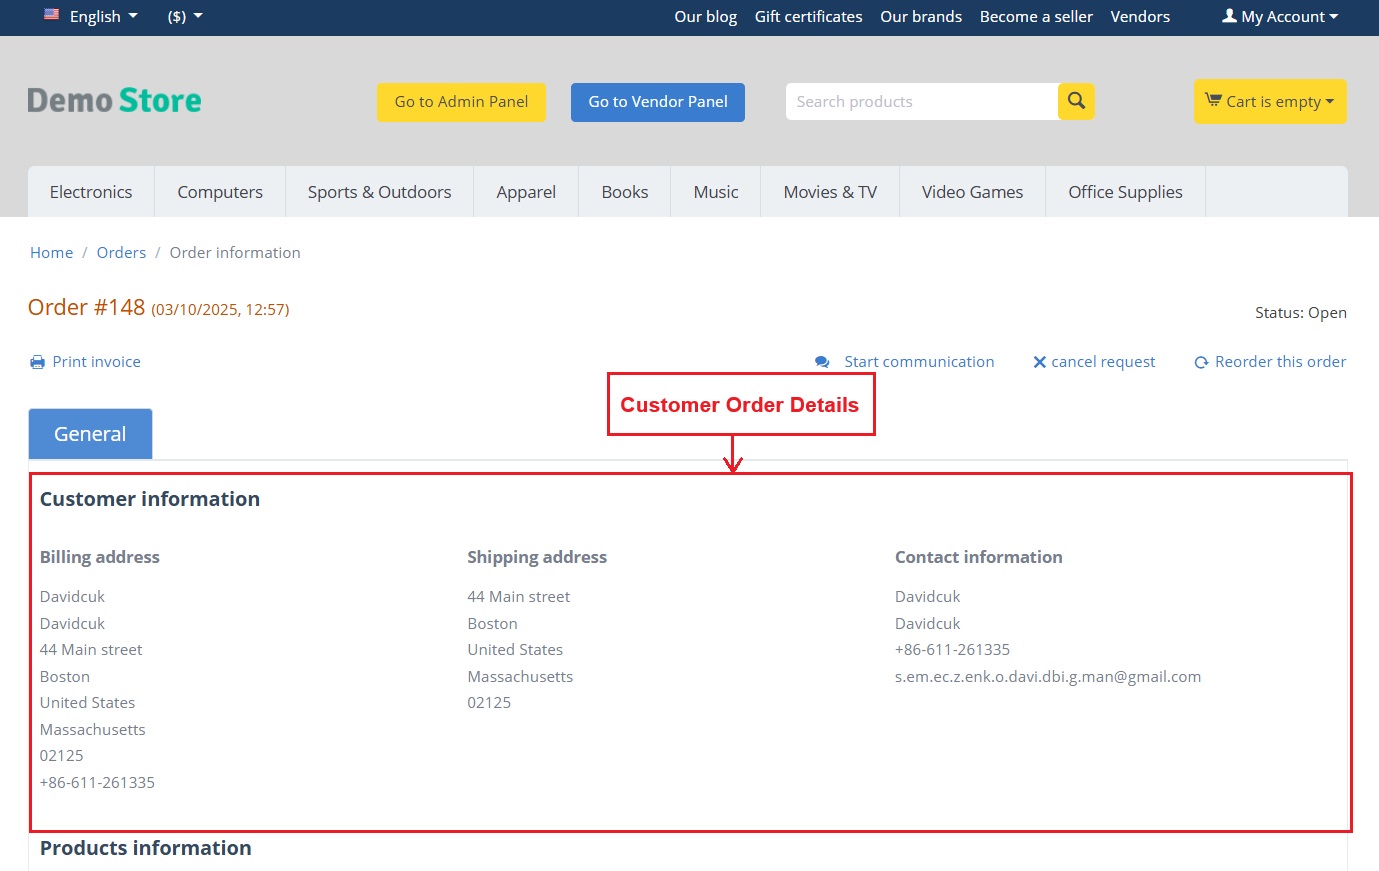Screen dimensions: 1379x871
Task: Click the US flag language icon
Action: coord(52,16)
